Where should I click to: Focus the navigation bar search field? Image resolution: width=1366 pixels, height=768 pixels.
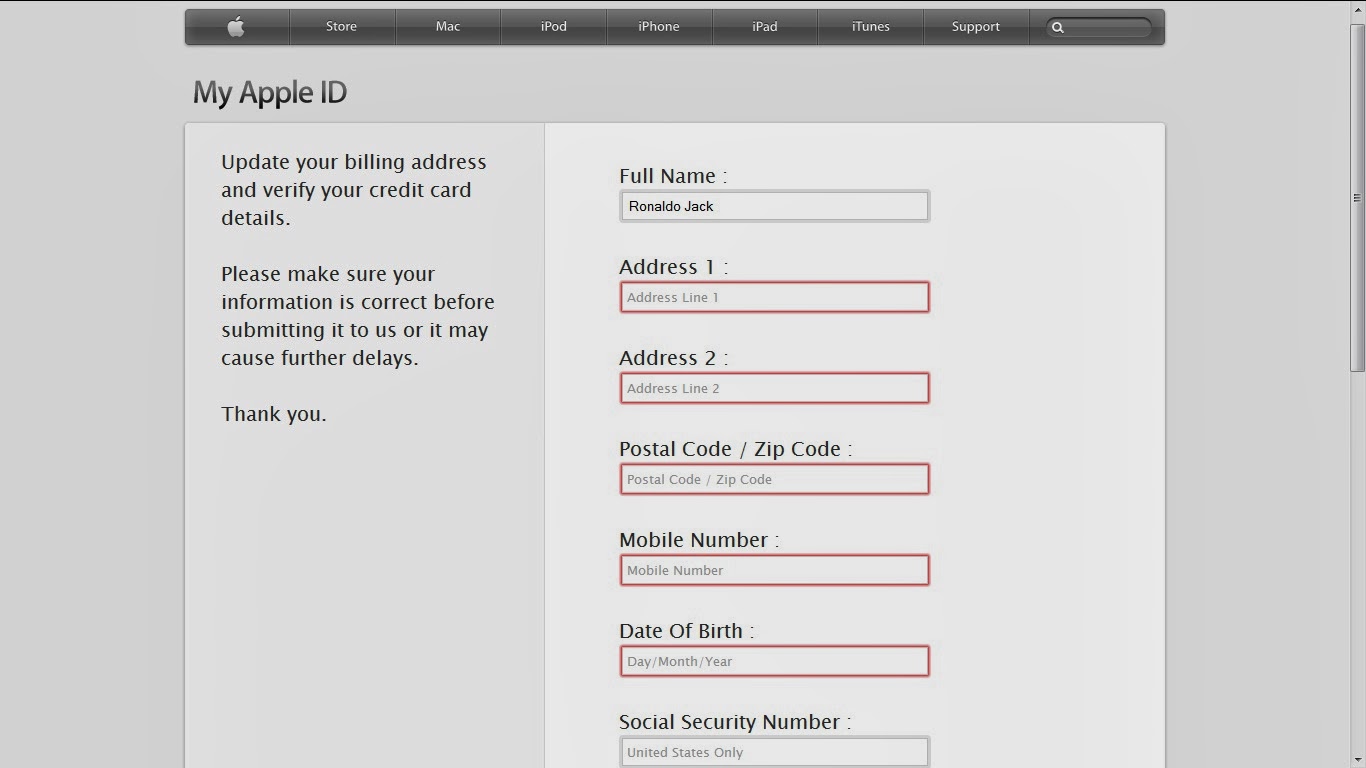1098,28
